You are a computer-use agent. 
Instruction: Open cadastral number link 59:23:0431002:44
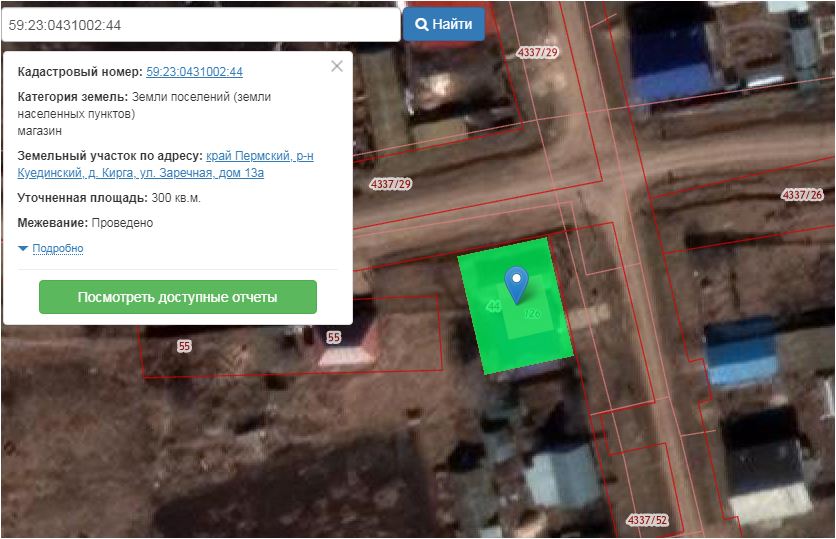194,71
